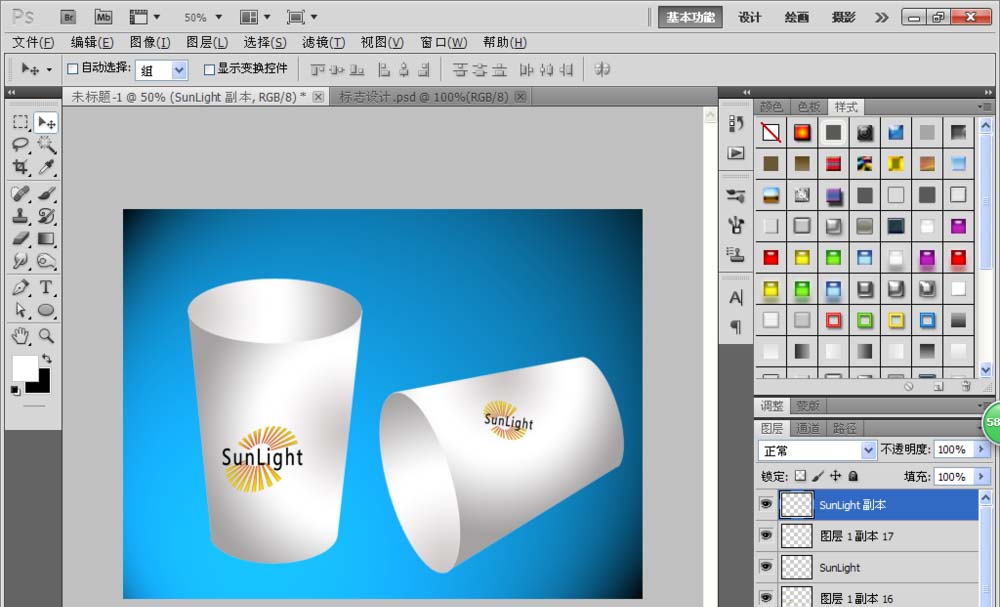Image resolution: width=1000 pixels, height=607 pixels.
Task: Hide the SunLight 副本 layer
Action: [766, 504]
